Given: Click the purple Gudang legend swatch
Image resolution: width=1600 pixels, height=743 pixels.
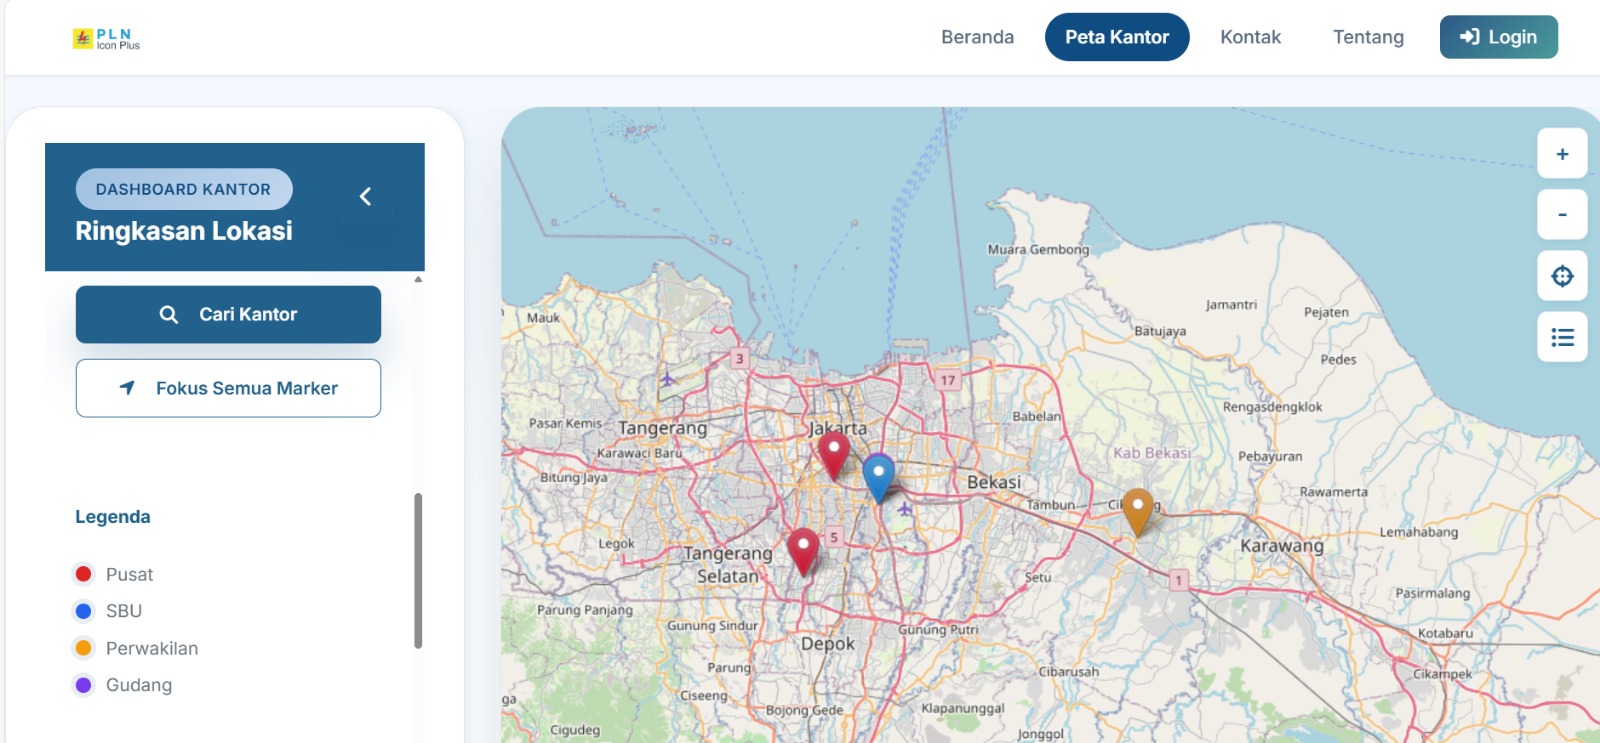Looking at the screenshot, I should pyautogui.click(x=84, y=685).
